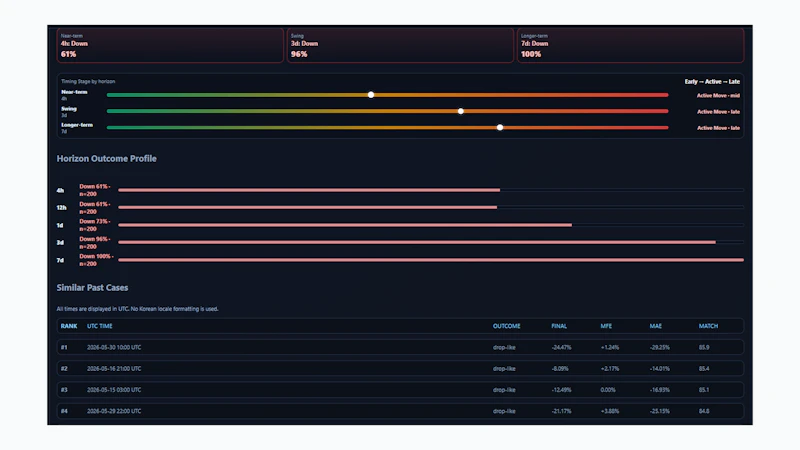This screenshot has width=800, height=450.
Task: Click MFE value 0.00% in row #3
Action: point(608,390)
